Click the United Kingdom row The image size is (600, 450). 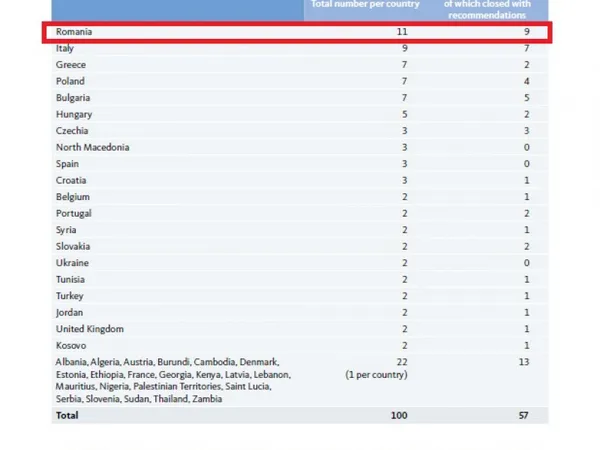[x=89, y=329]
